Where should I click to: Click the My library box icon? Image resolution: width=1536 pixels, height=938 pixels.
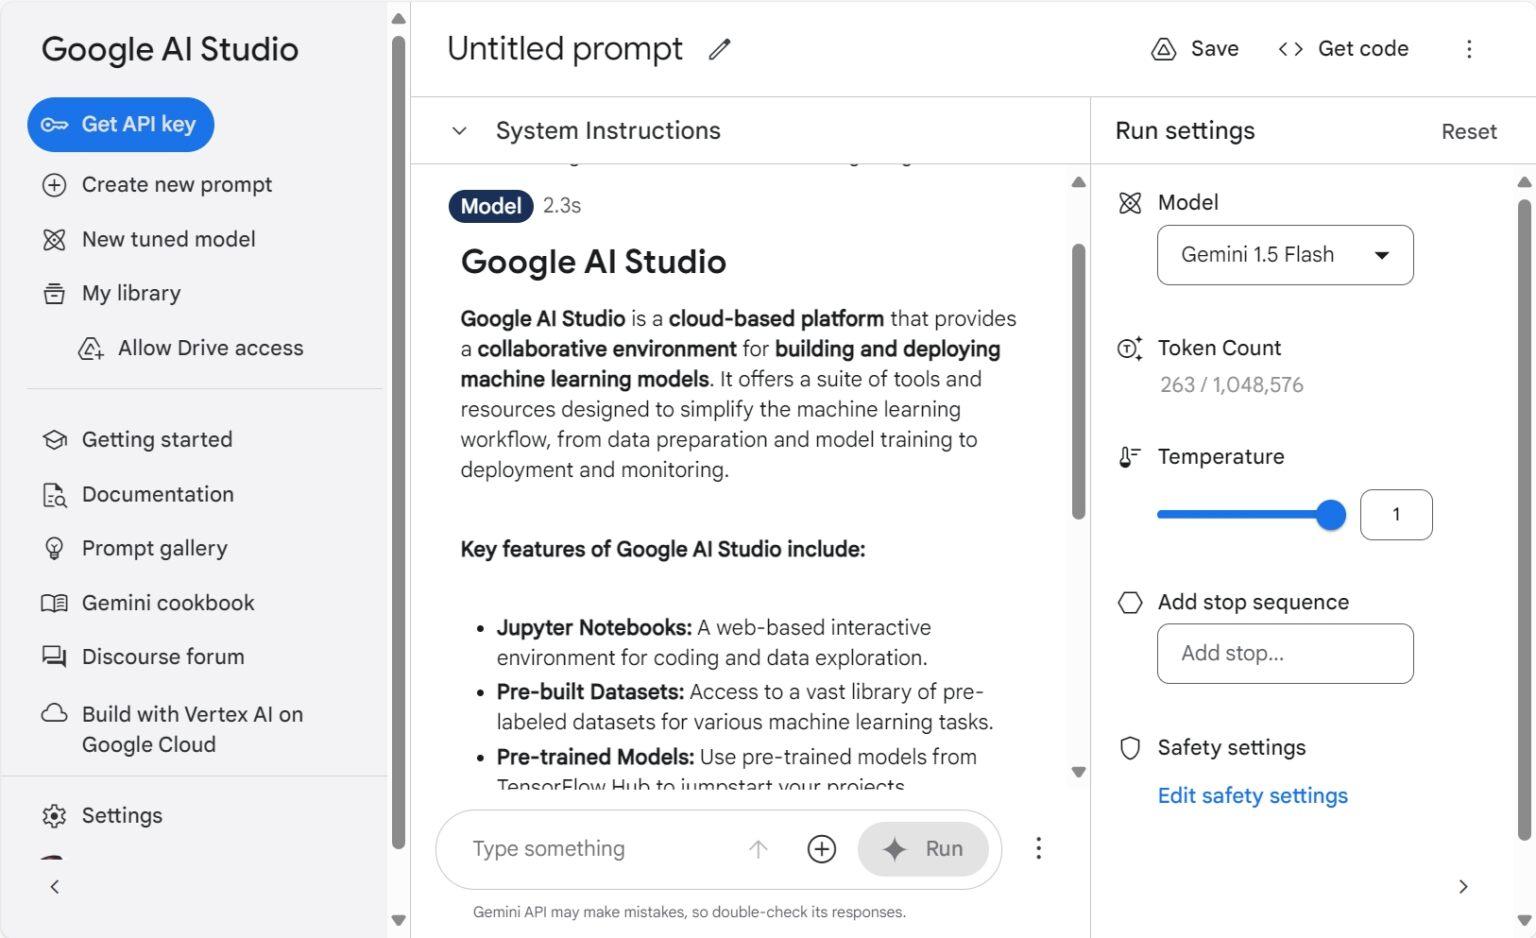(x=54, y=294)
